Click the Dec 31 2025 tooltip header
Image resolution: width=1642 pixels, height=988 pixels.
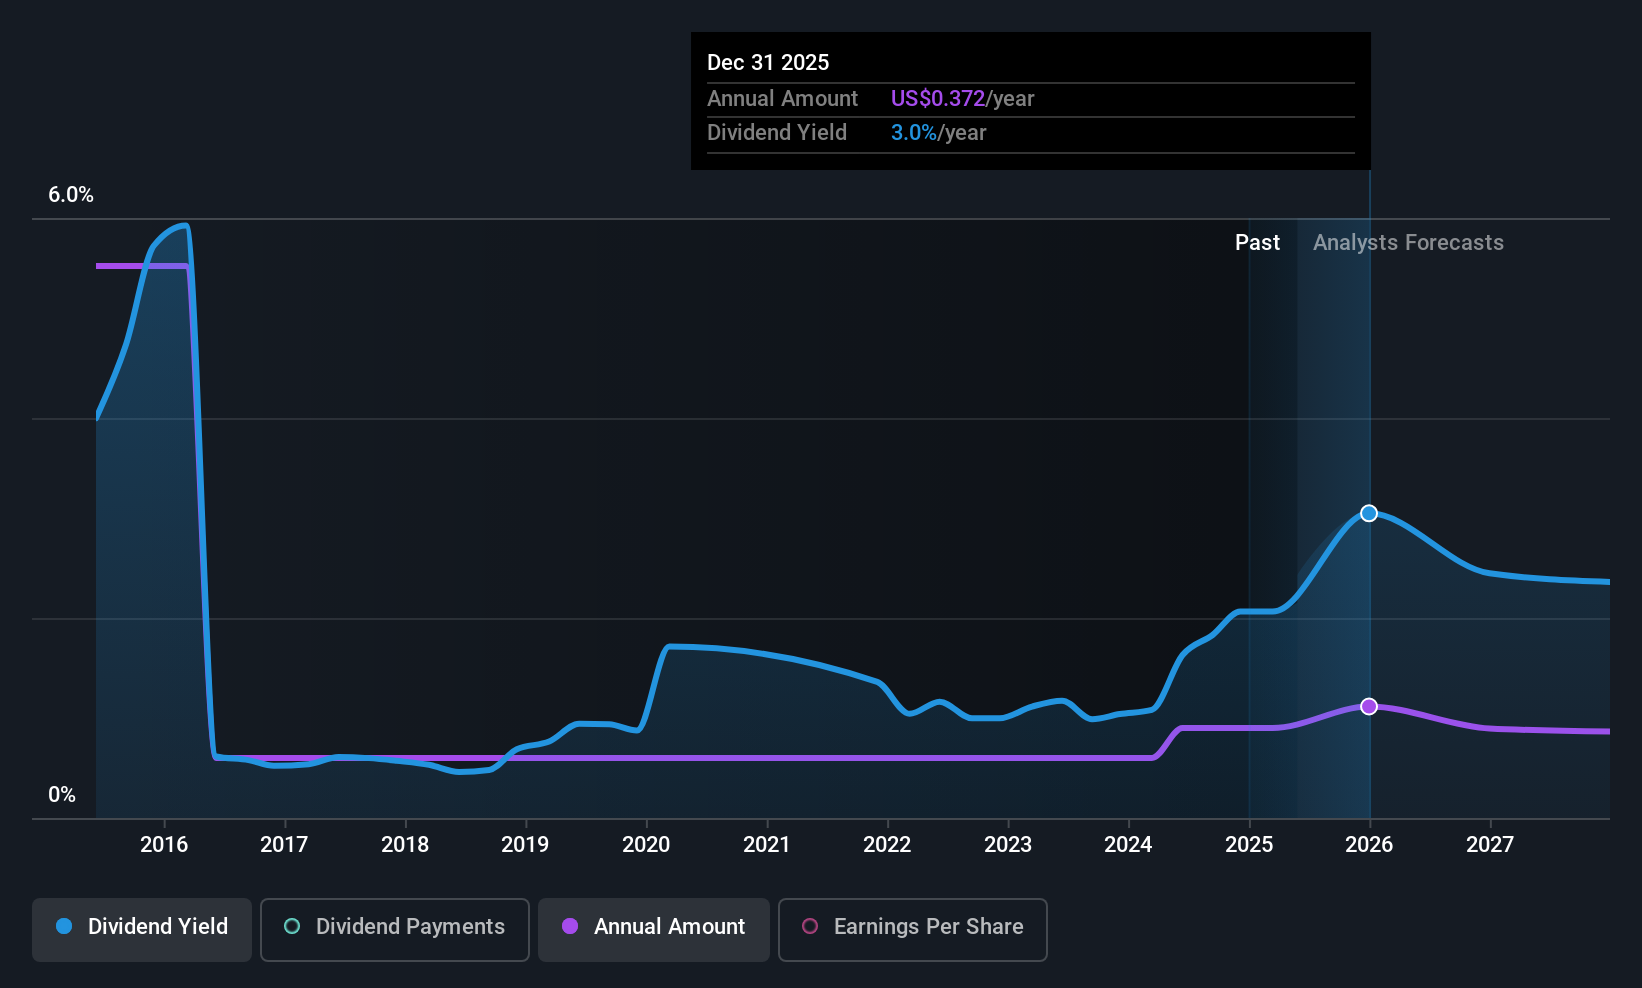[x=768, y=62]
